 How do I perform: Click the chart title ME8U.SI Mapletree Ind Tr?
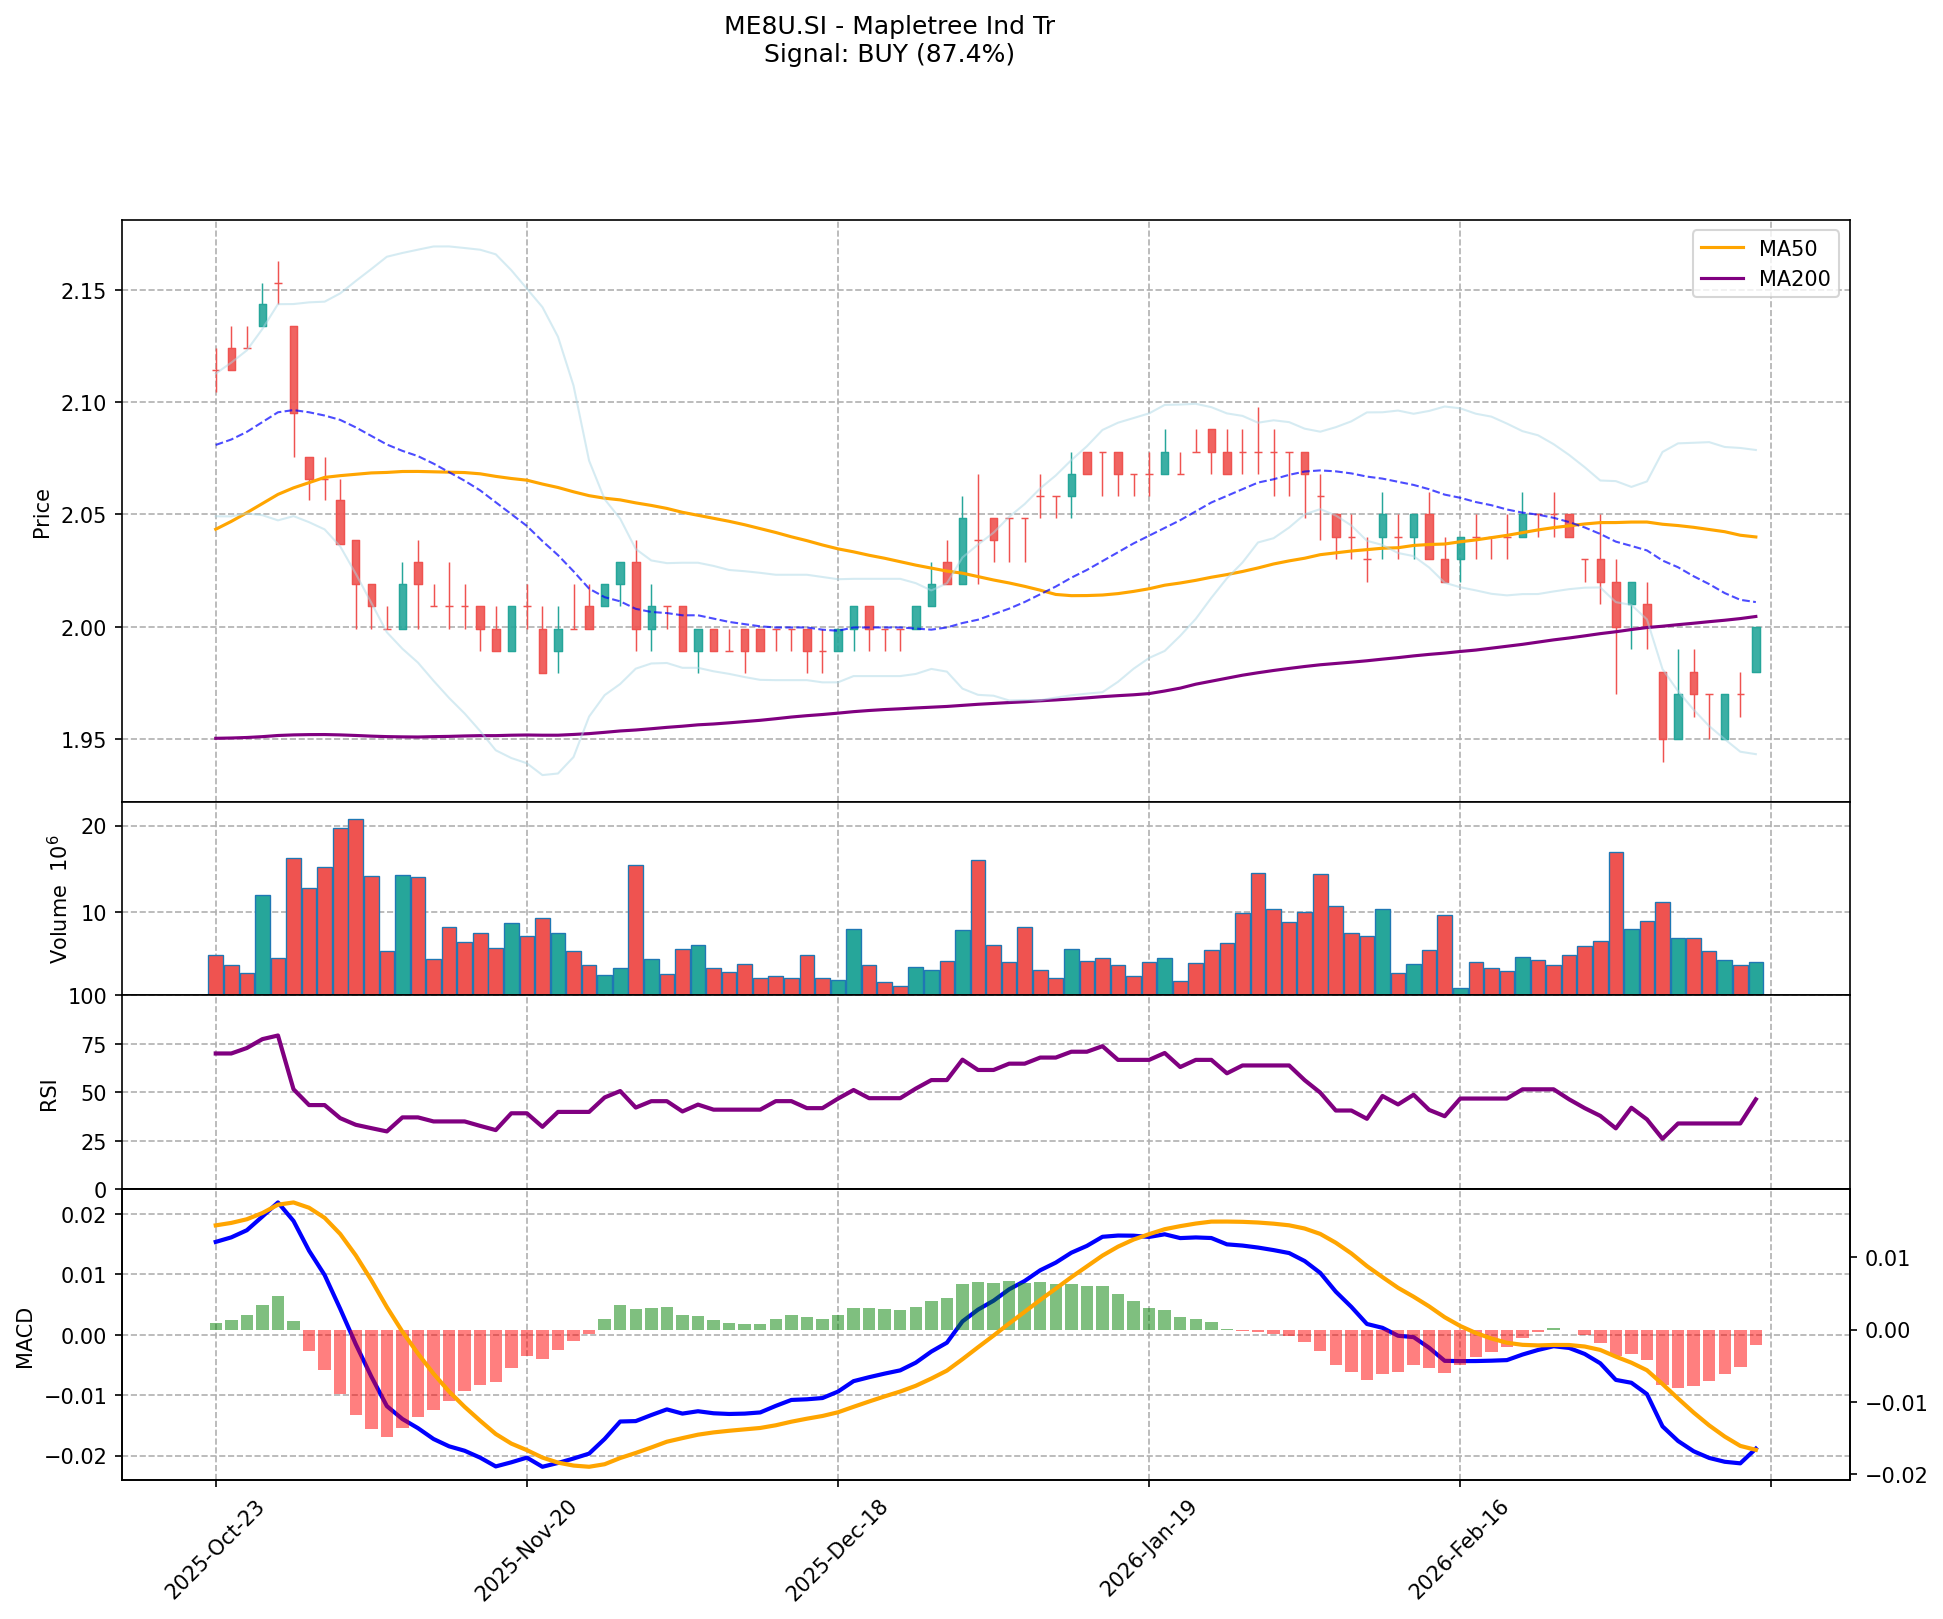[x=889, y=26]
